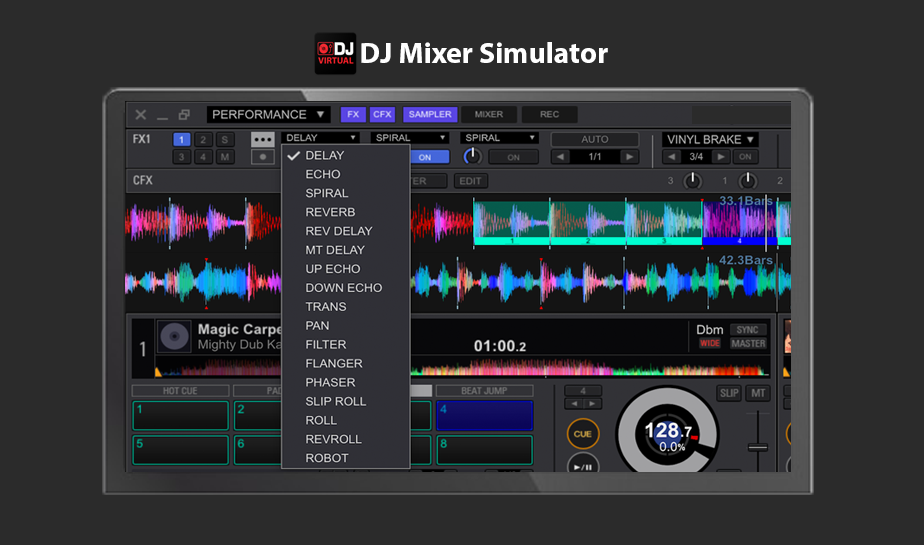Viewport: 924px width, 545px height.
Task: Open the second SPIRAL effect dropdown
Action: (x=499, y=138)
